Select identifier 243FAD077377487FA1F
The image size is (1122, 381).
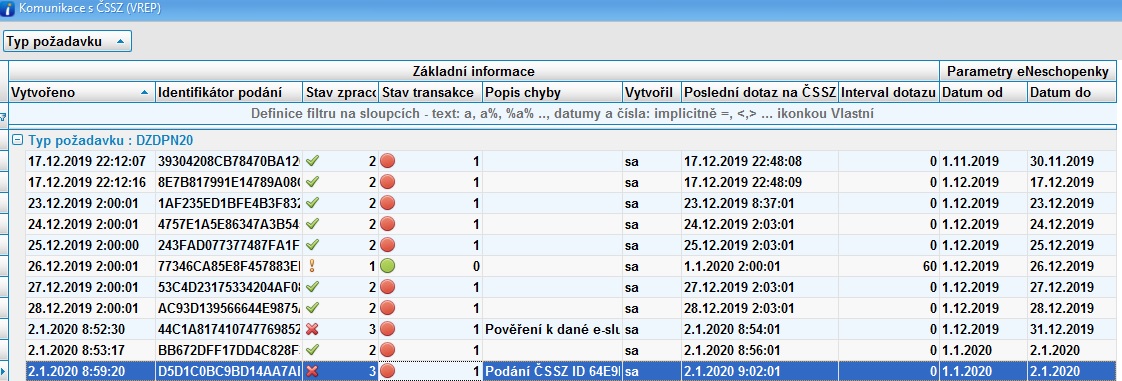tap(228, 245)
